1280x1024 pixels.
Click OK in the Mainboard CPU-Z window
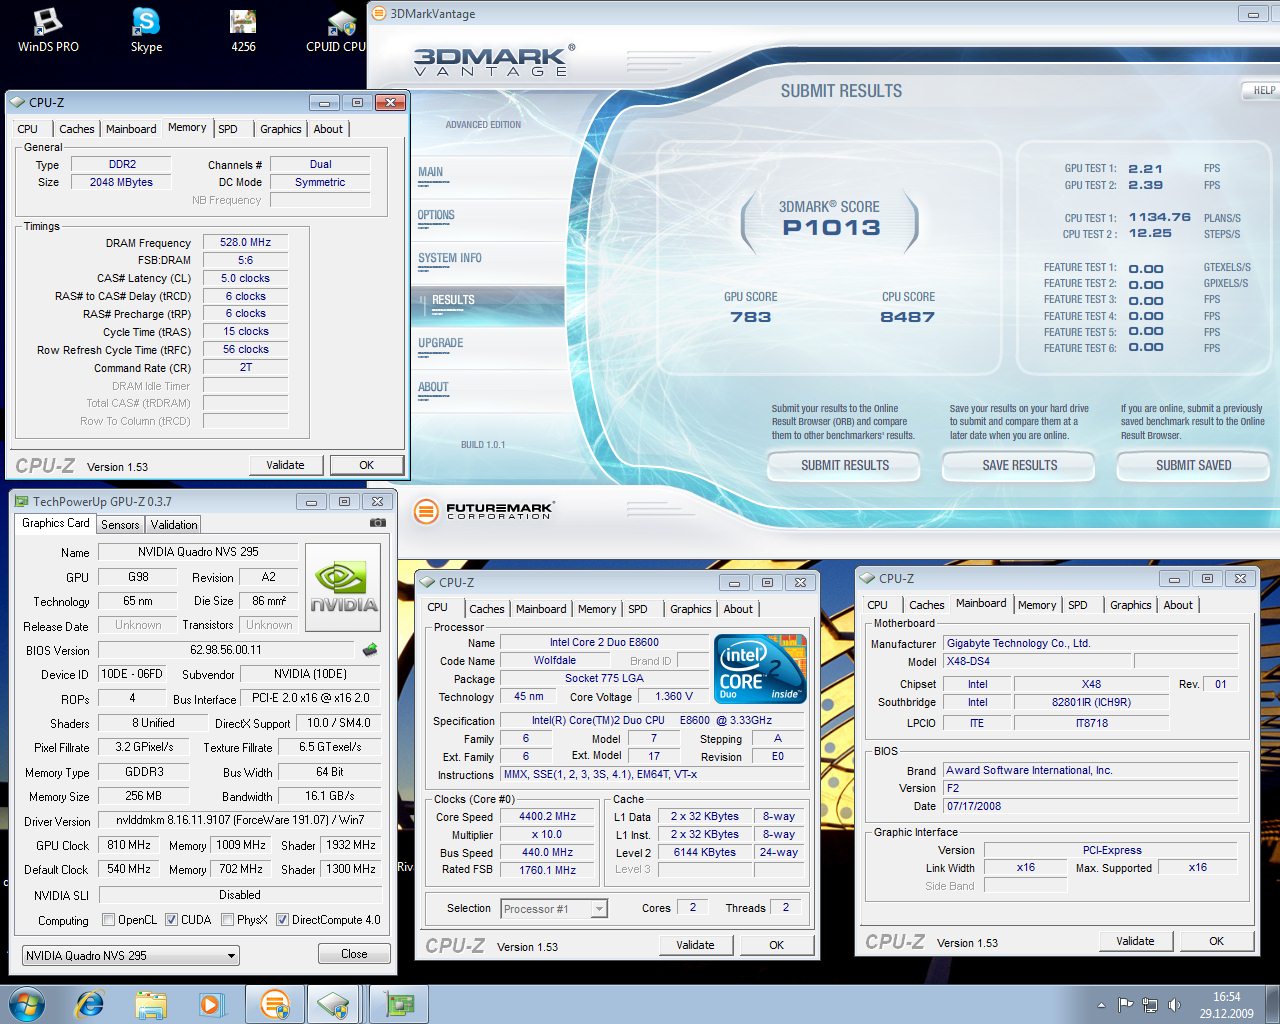1216,941
